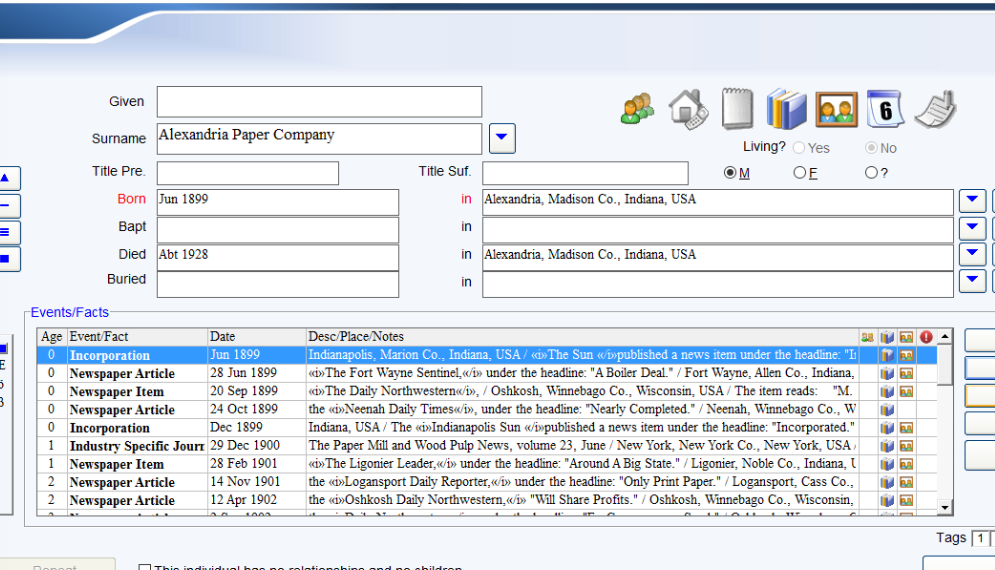Screen dimensions: 995x570
Task: Select the Industry Specific Journal row
Action: 487,446
